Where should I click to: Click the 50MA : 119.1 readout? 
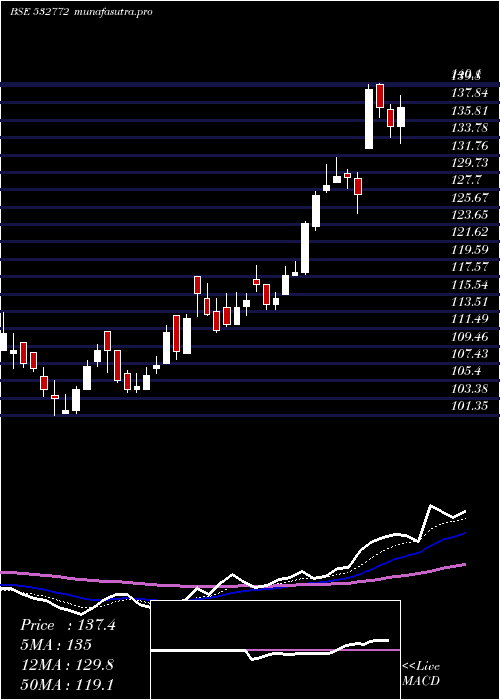tap(67, 685)
